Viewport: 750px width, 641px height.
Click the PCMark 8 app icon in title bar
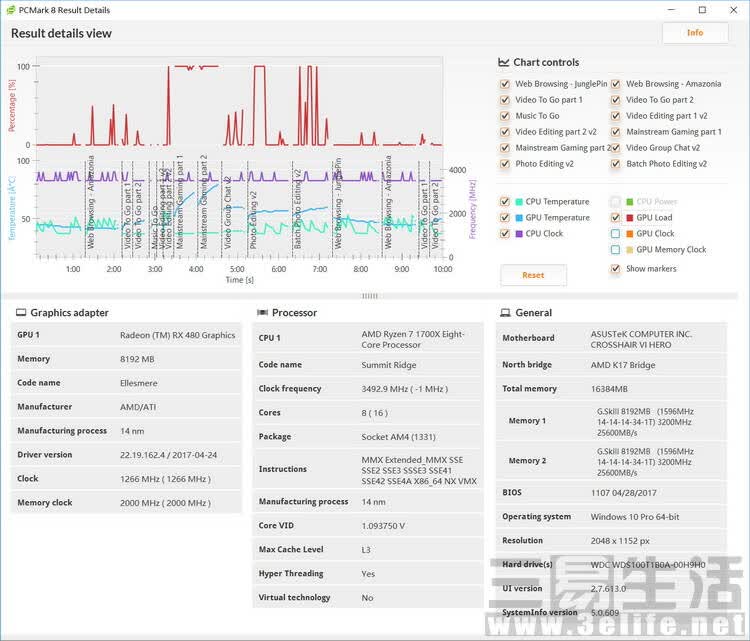tap(11, 10)
